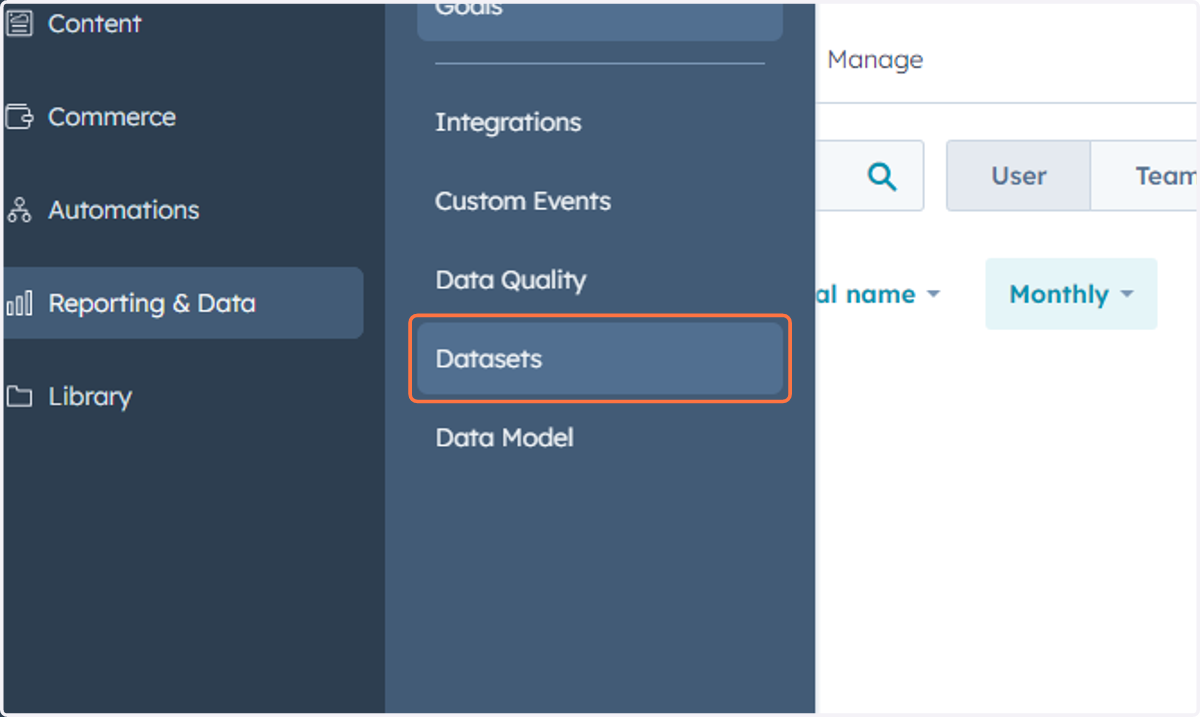This screenshot has width=1200, height=717.
Task: Select the User toggle button
Action: (x=1019, y=176)
